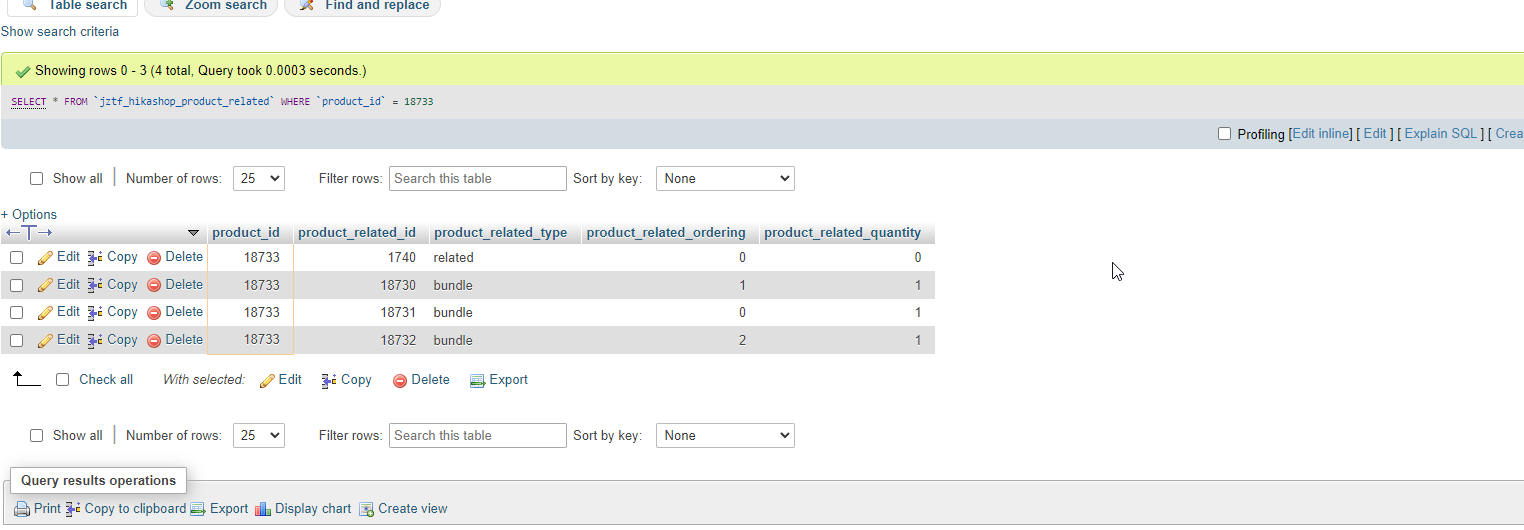The width and height of the screenshot is (1524, 530).
Task: Click Export icon in With selected actions
Action: click(477, 381)
